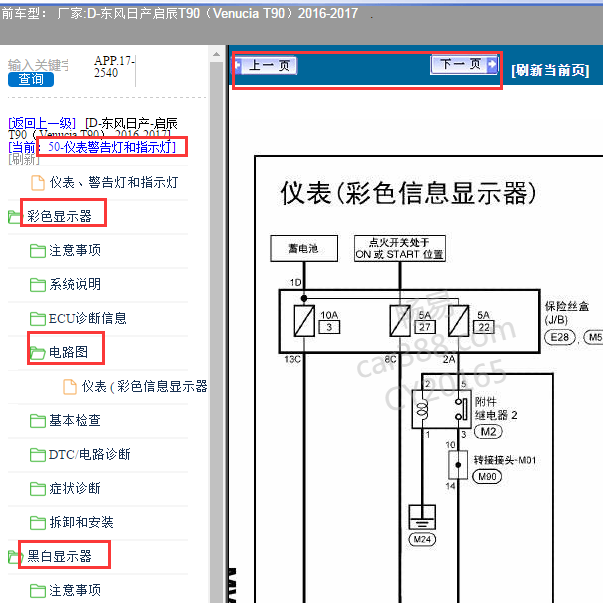Viewport: 603px width, 603px height.
Task: Select the 黑白显示器 folder
Action: [59, 556]
